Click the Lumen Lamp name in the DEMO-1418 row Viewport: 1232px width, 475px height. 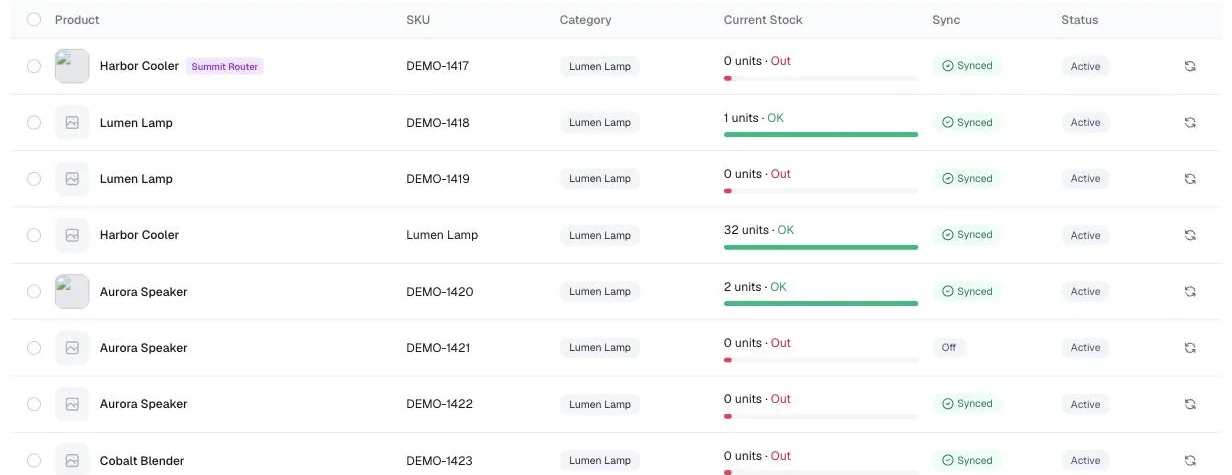tap(136, 122)
